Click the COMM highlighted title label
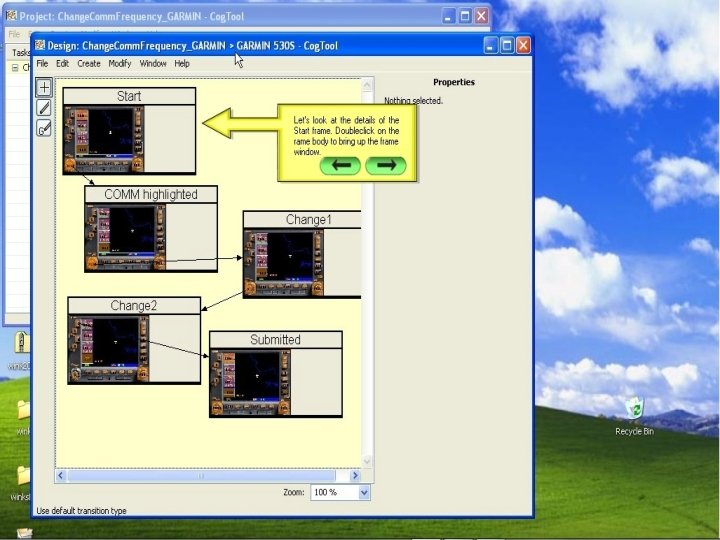 pos(151,194)
